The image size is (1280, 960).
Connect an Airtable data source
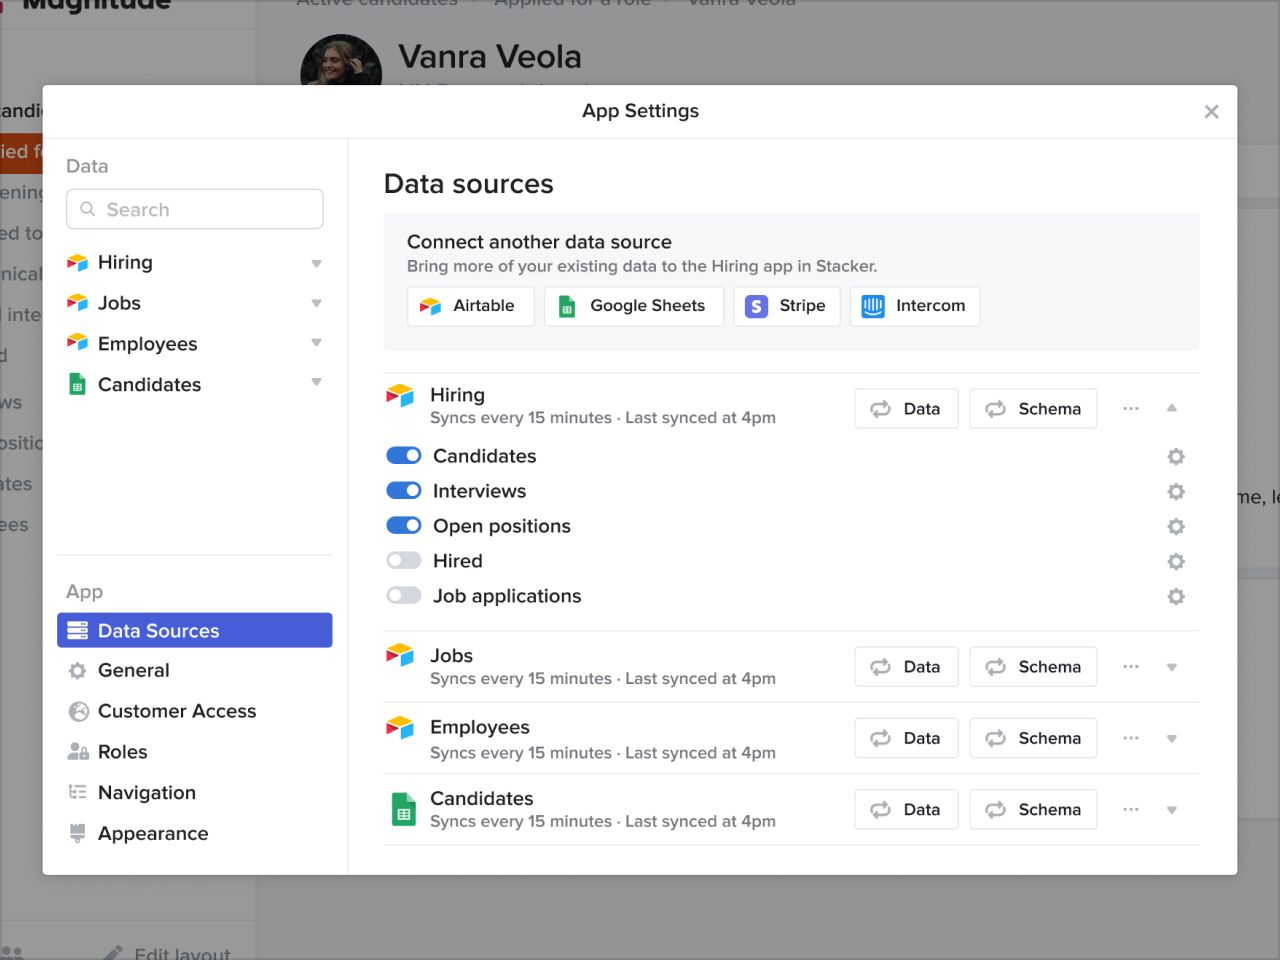point(471,306)
